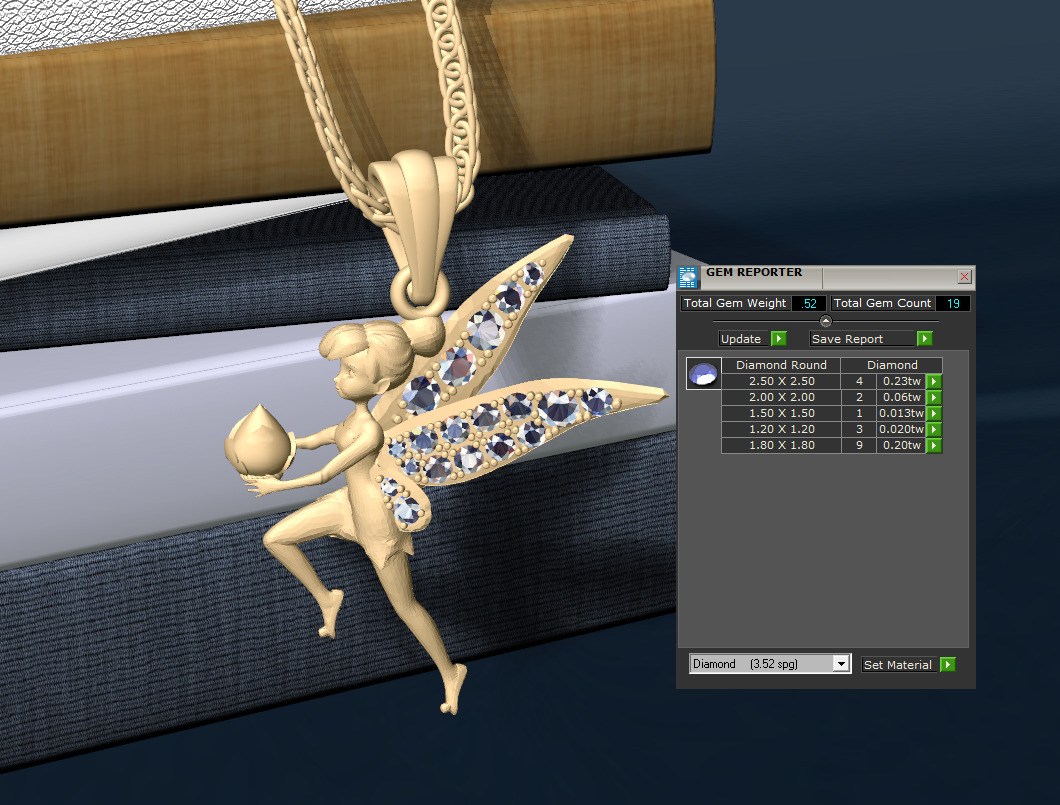Image resolution: width=1060 pixels, height=805 pixels.
Task: Click the green arrow beside Save Report
Action: click(925, 339)
